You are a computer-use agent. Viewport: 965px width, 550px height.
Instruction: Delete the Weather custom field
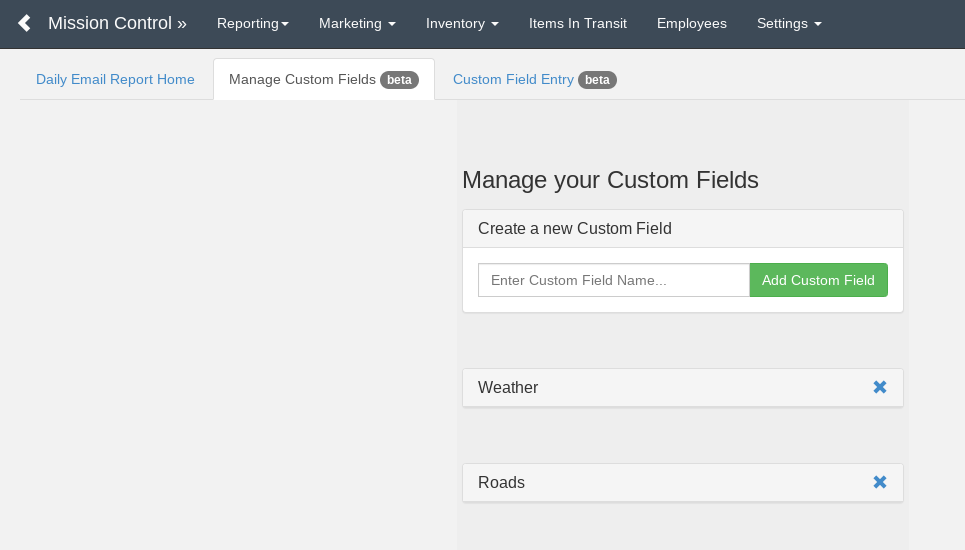point(879,387)
